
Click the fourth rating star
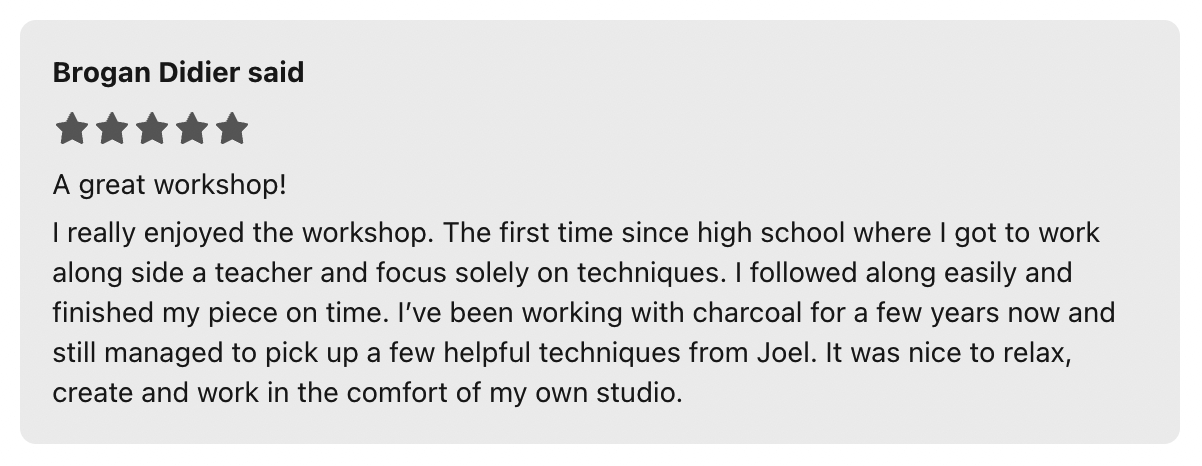point(190,129)
